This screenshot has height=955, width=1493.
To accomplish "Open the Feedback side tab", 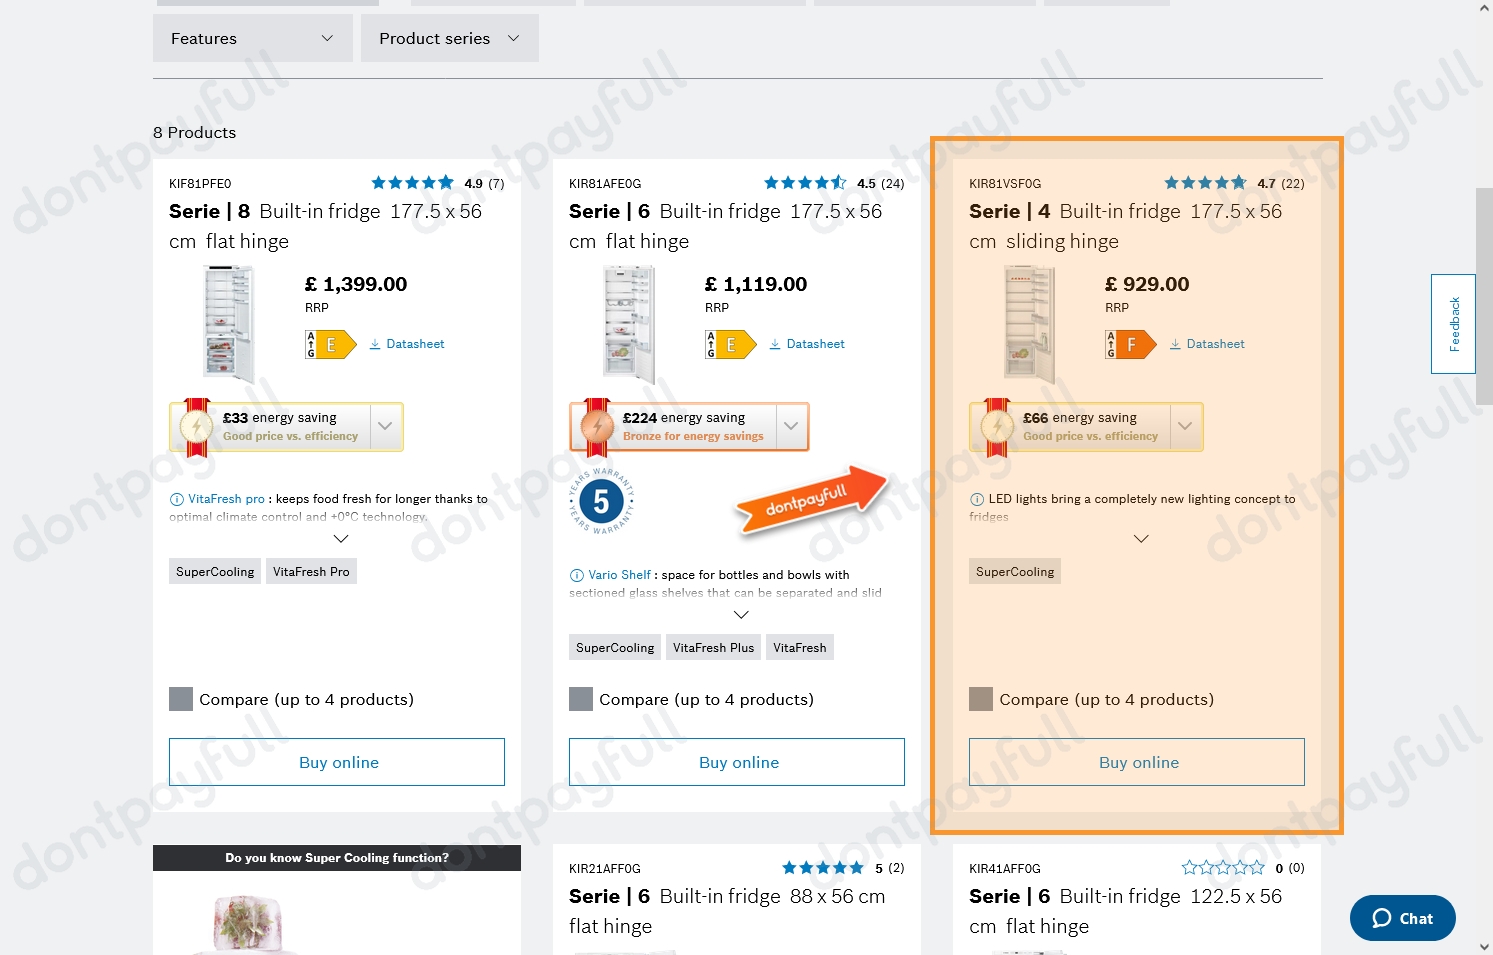I will point(1454,324).
